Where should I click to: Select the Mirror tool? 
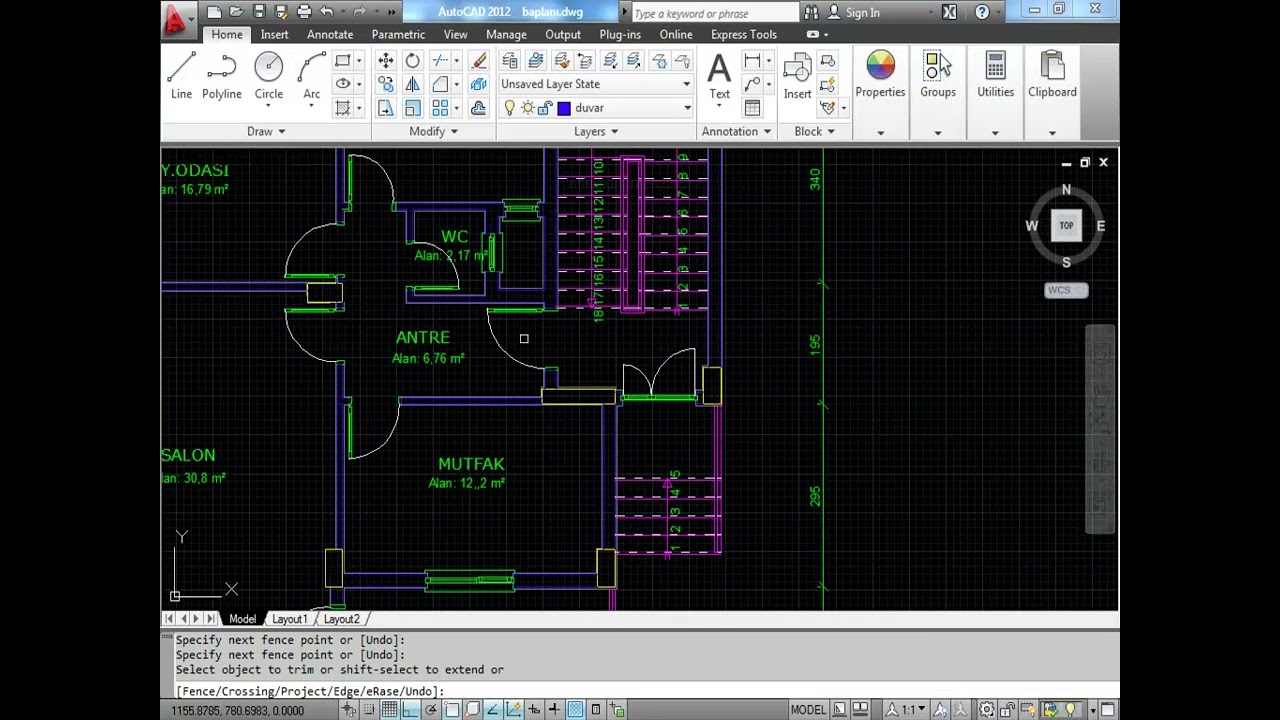point(412,85)
